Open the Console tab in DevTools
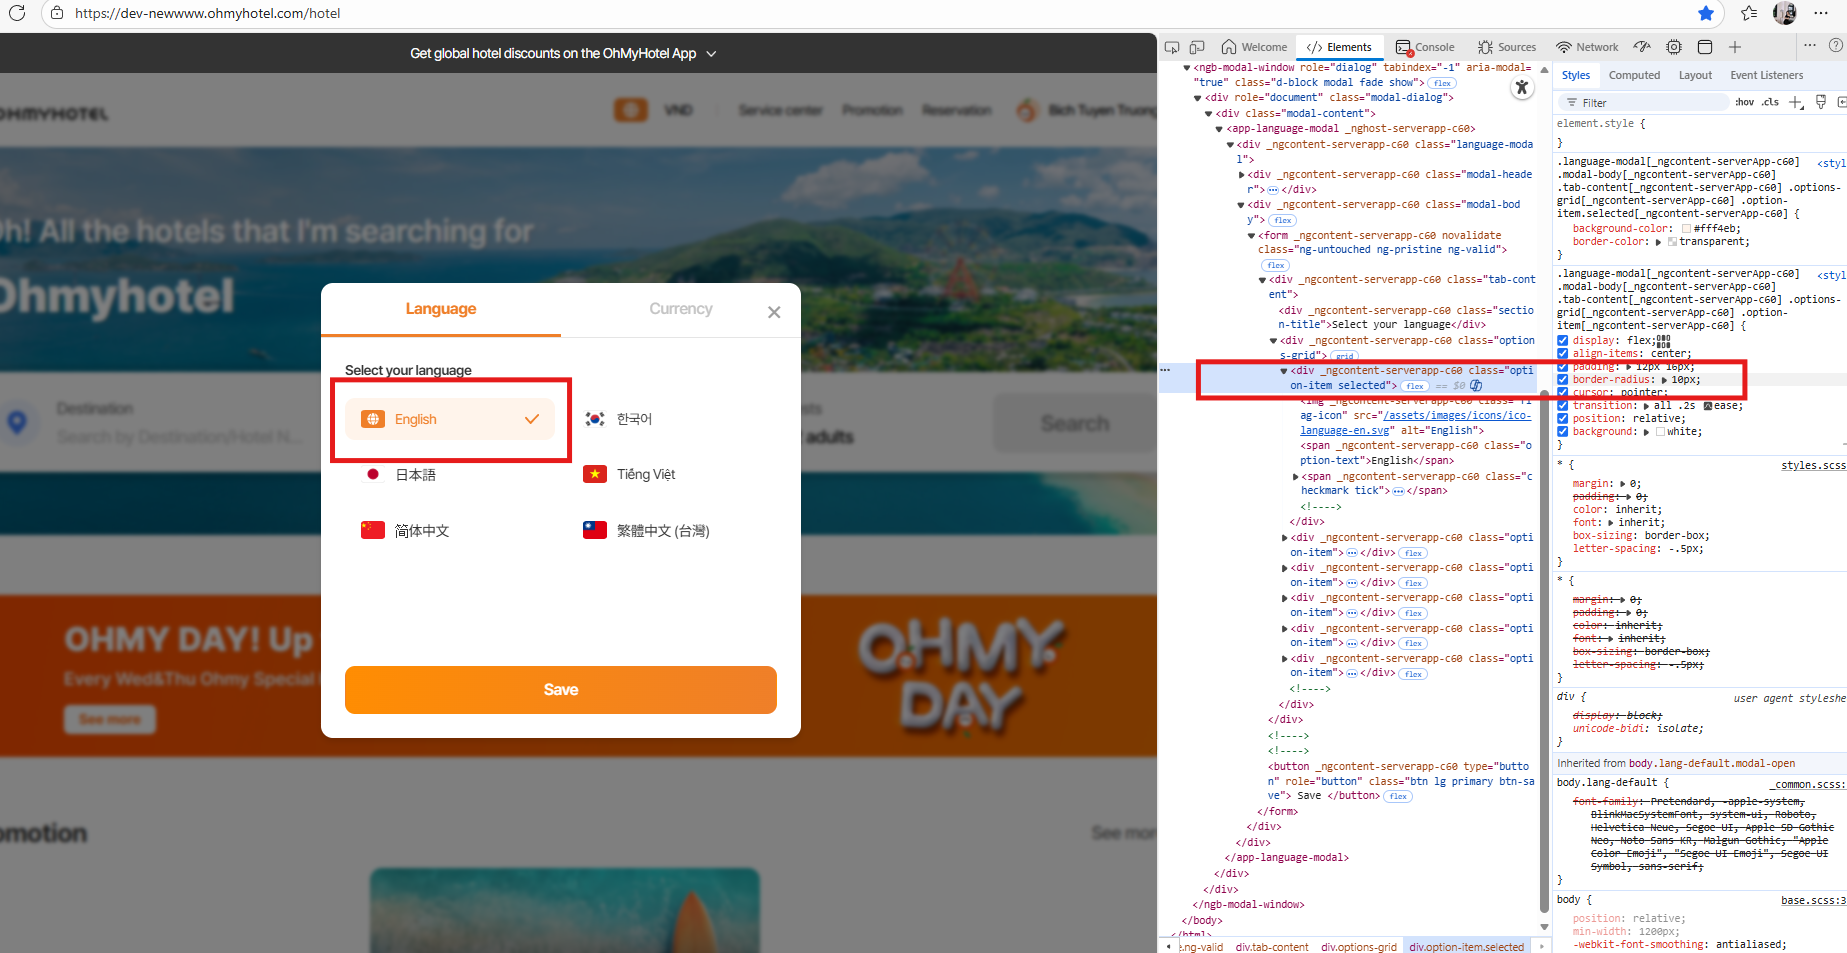 click(1425, 47)
